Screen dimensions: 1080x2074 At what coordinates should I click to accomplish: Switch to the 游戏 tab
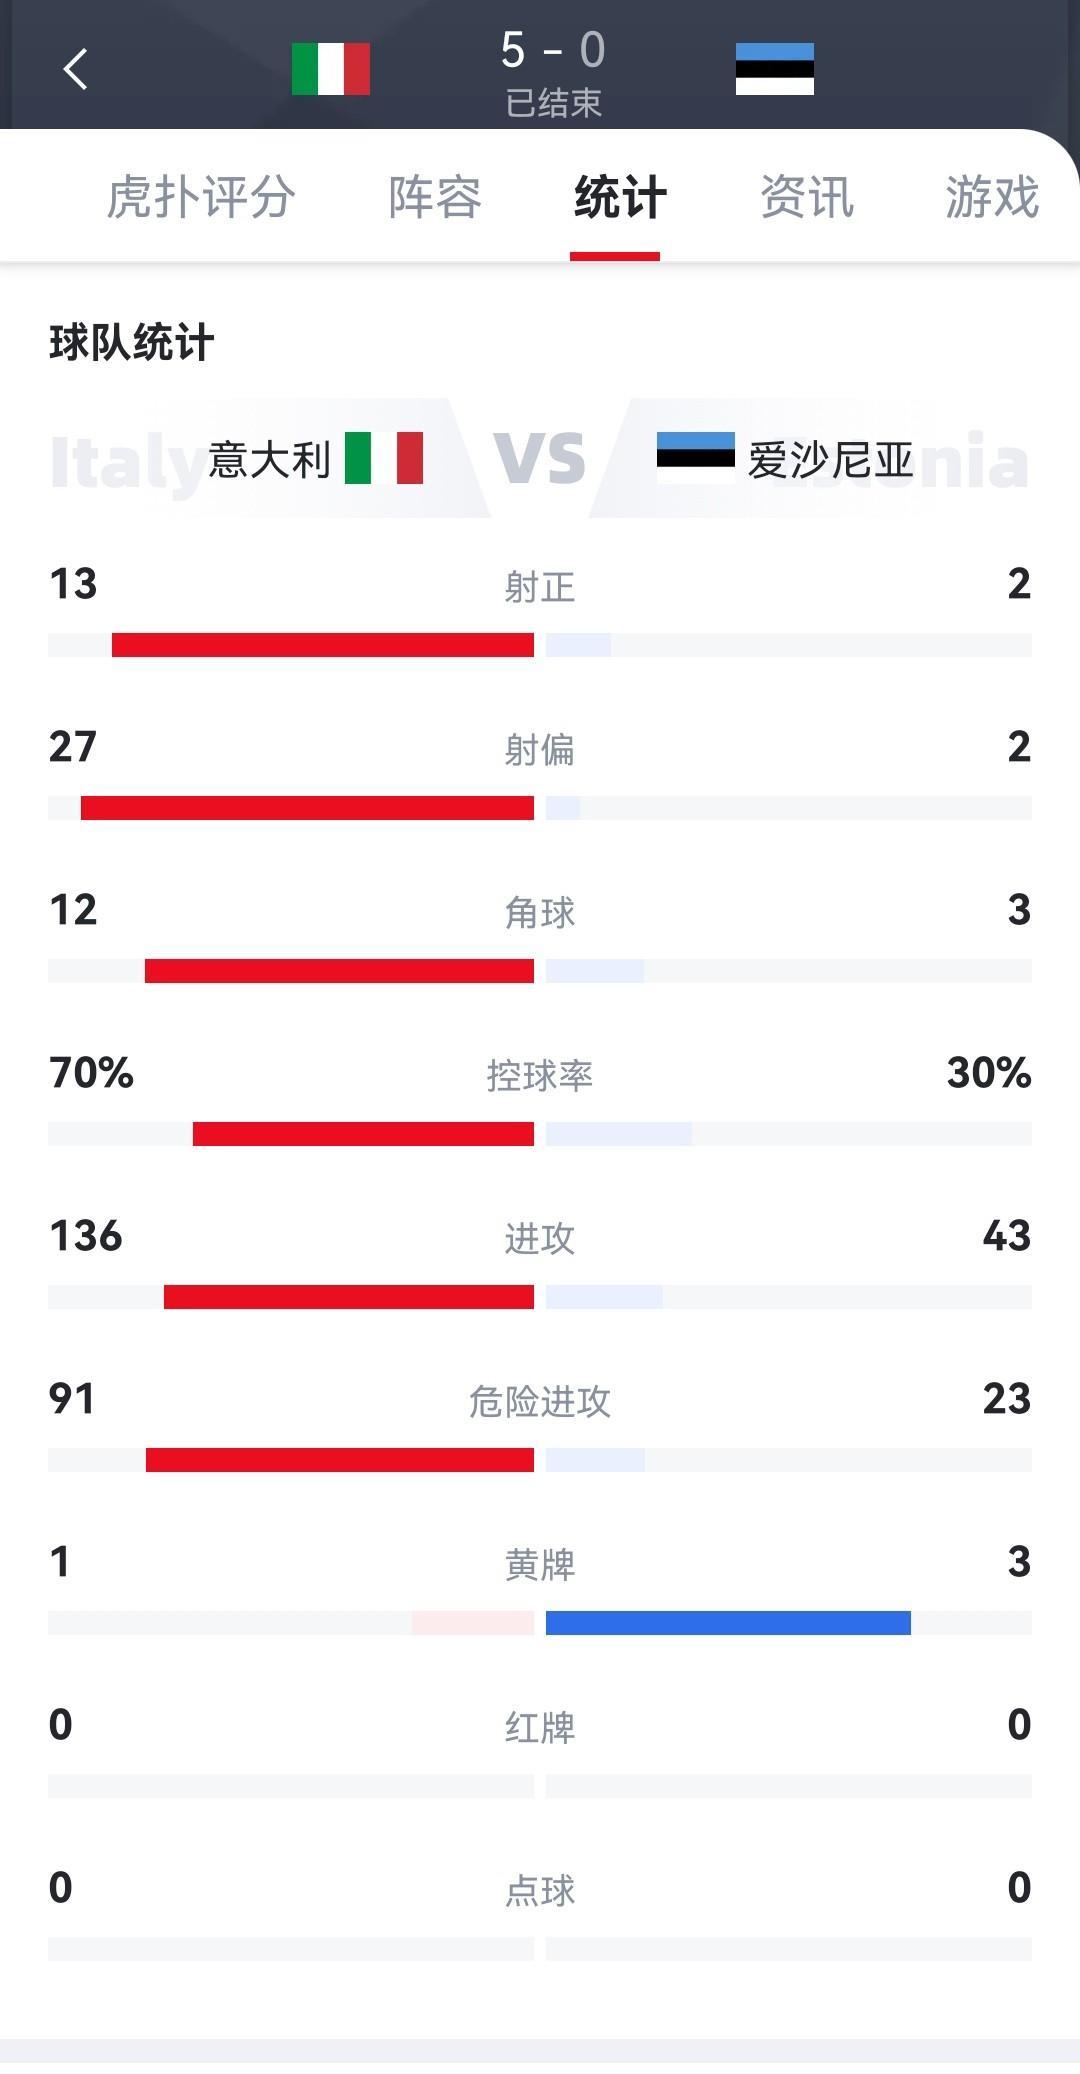click(991, 197)
